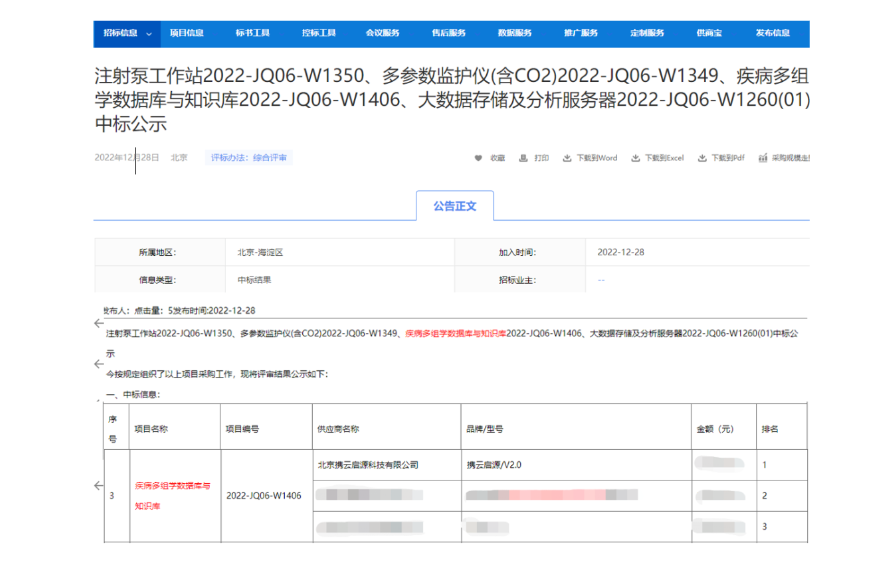This screenshot has width=881, height=580.
Task: Click the 下载到Pdf download icon
Action: point(702,158)
